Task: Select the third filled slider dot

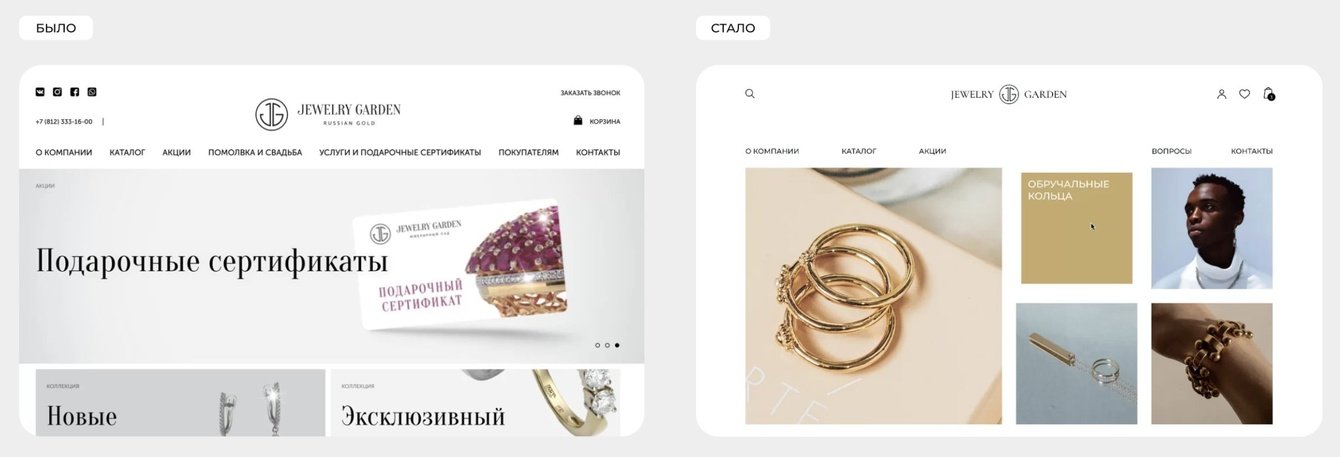Action: pos(617,345)
